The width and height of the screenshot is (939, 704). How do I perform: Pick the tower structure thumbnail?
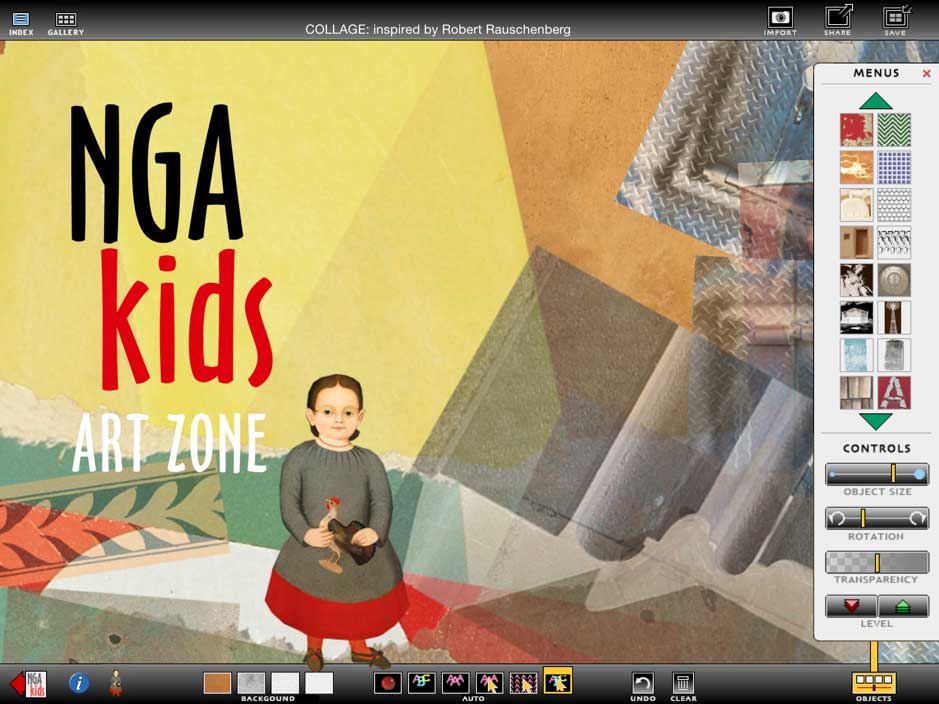894,317
